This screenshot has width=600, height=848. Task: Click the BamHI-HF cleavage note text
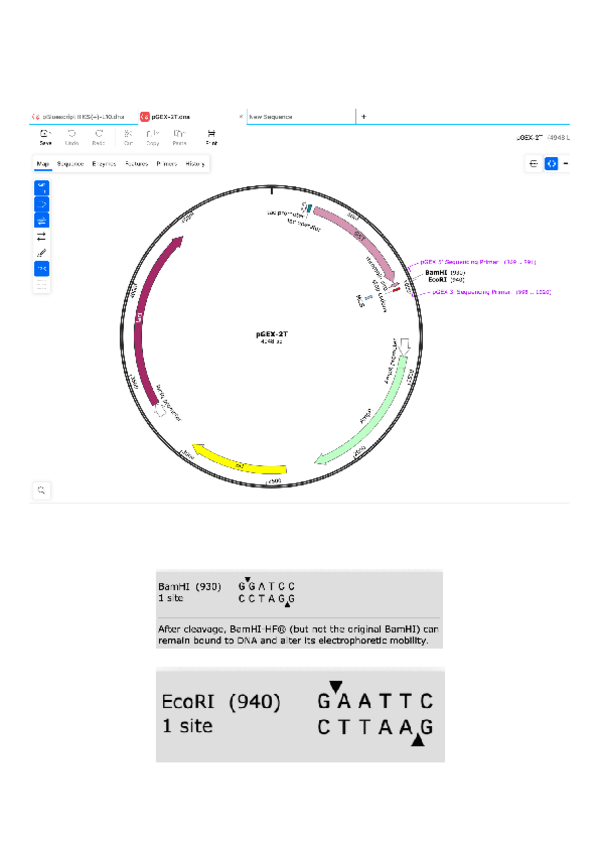[x=298, y=634]
